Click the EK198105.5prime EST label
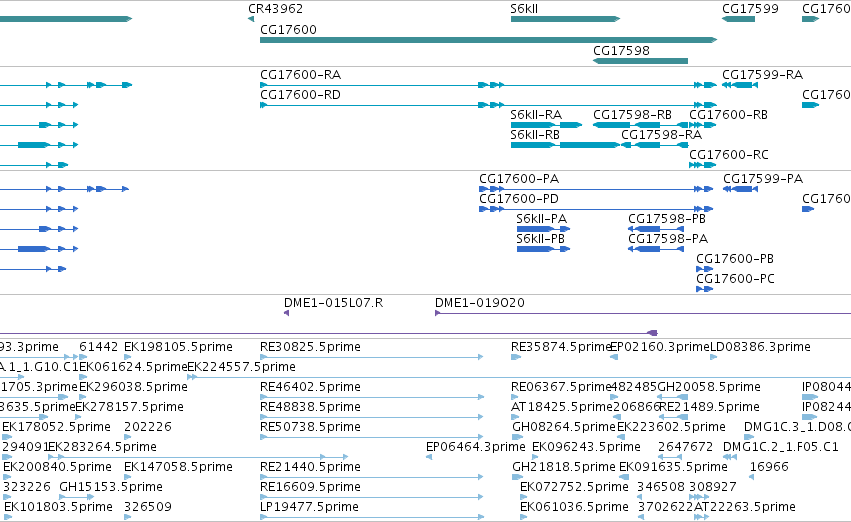The height and width of the screenshot is (522, 851). (178, 347)
